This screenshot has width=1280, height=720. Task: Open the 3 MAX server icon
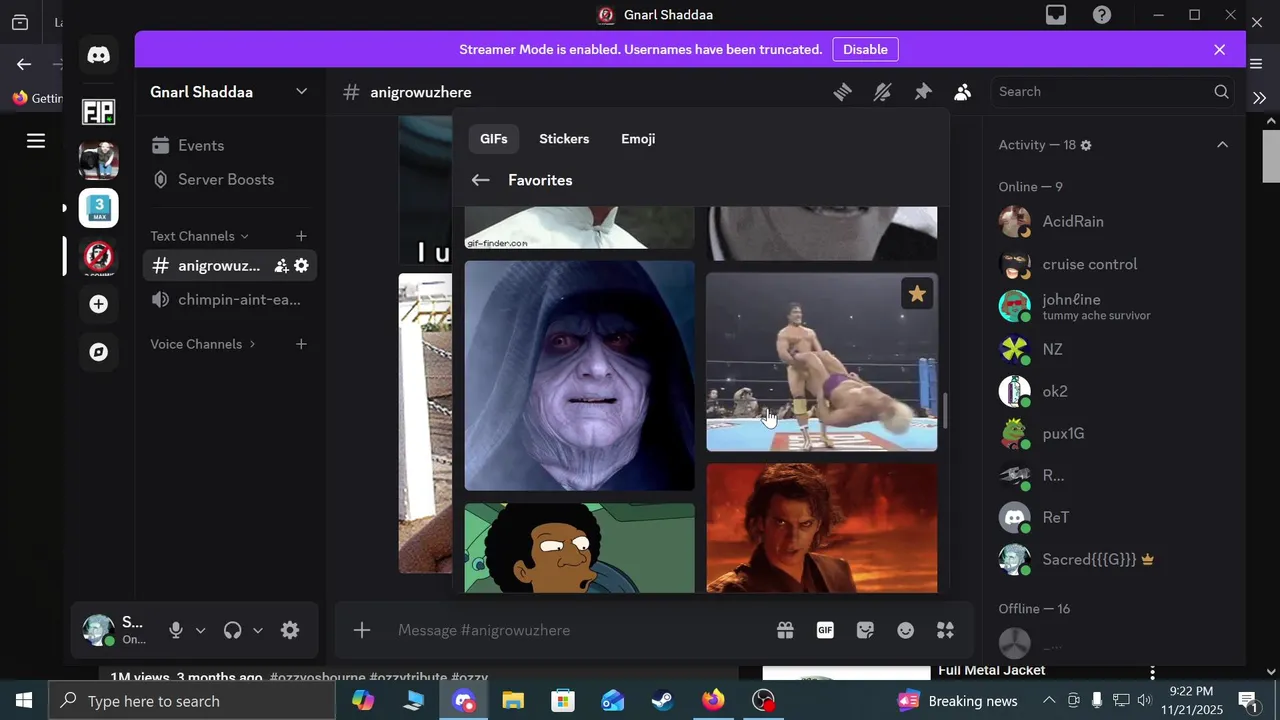pyautogui.click(x=98, y=208)
